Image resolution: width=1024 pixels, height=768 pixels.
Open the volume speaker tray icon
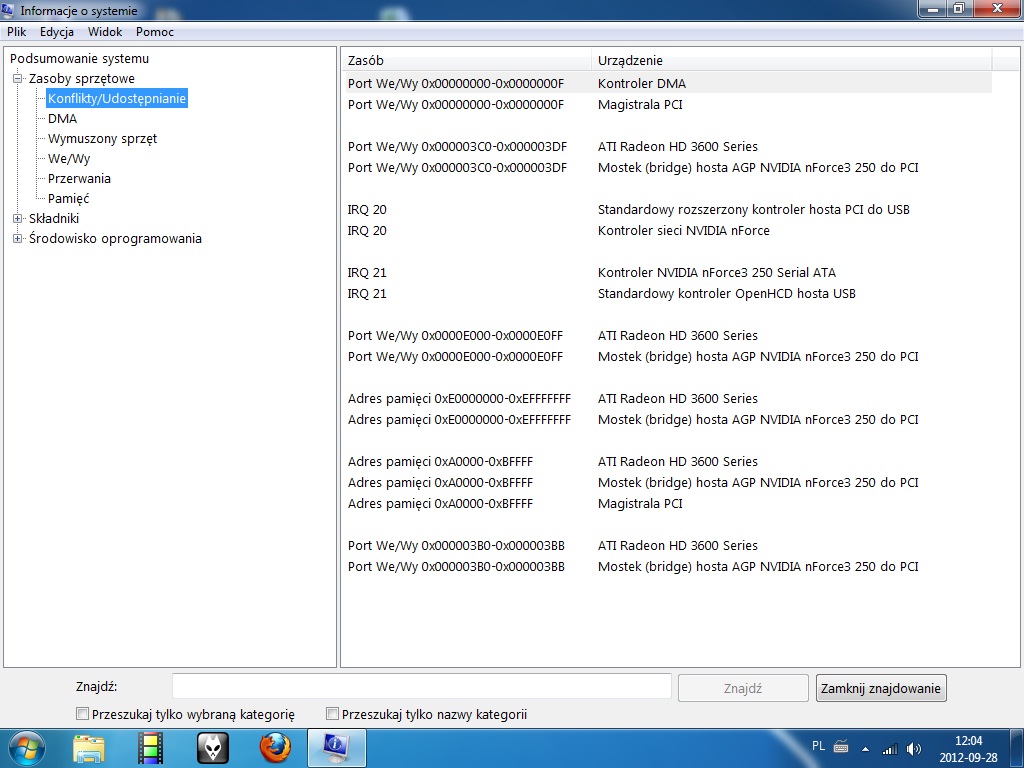point(914,749)
